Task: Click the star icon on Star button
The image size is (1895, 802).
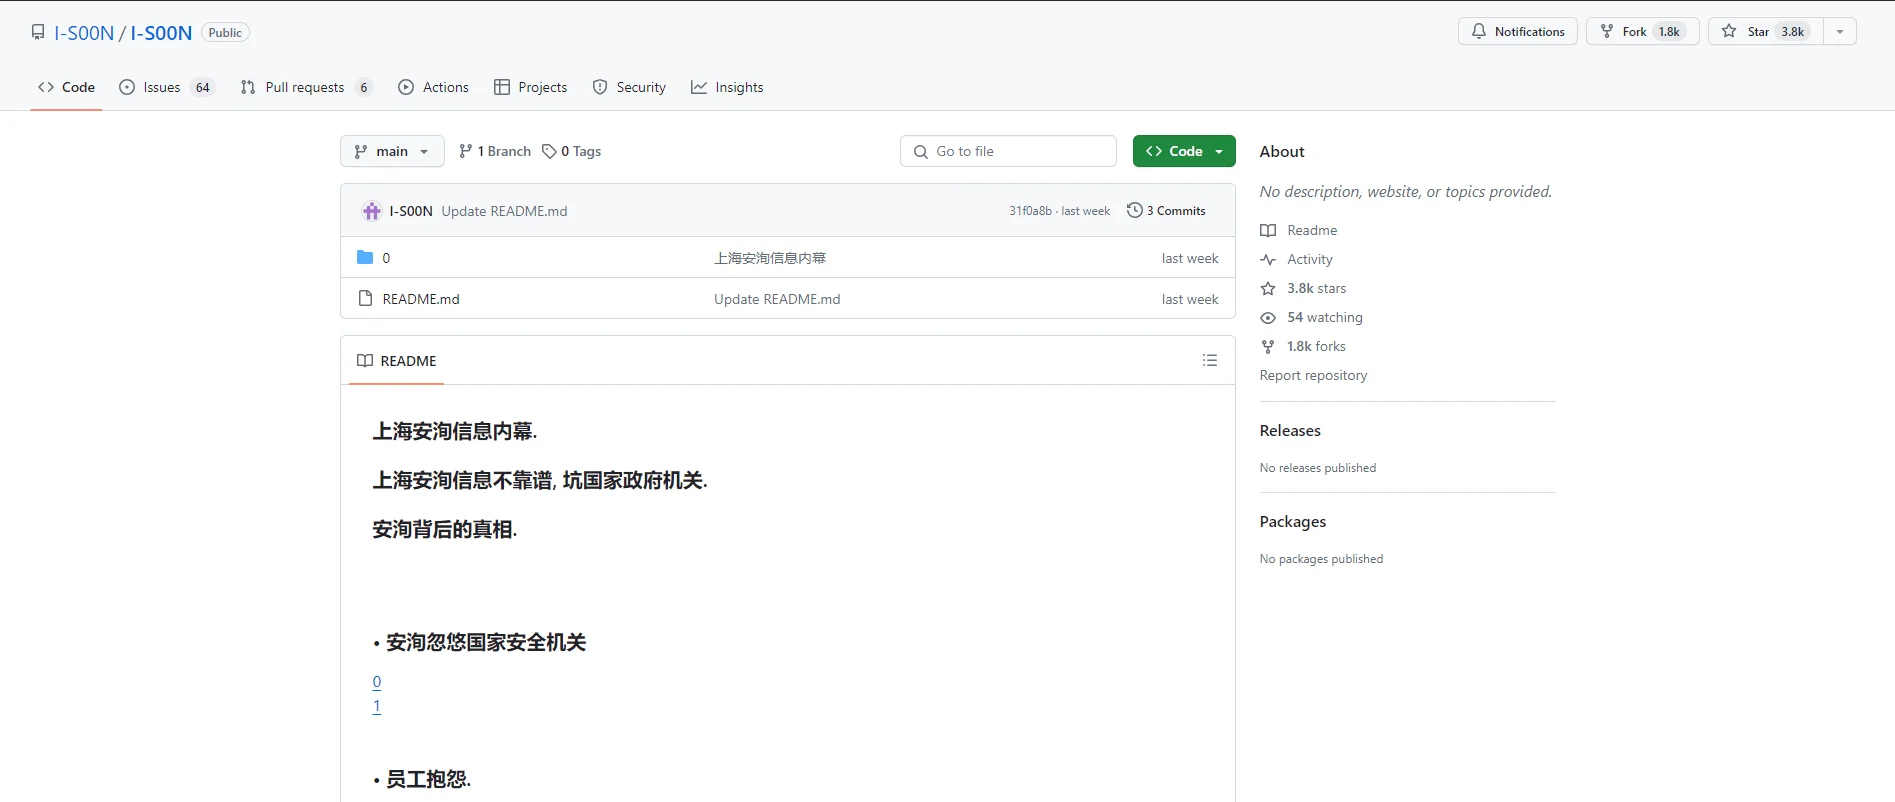Action: [1729, 32]
